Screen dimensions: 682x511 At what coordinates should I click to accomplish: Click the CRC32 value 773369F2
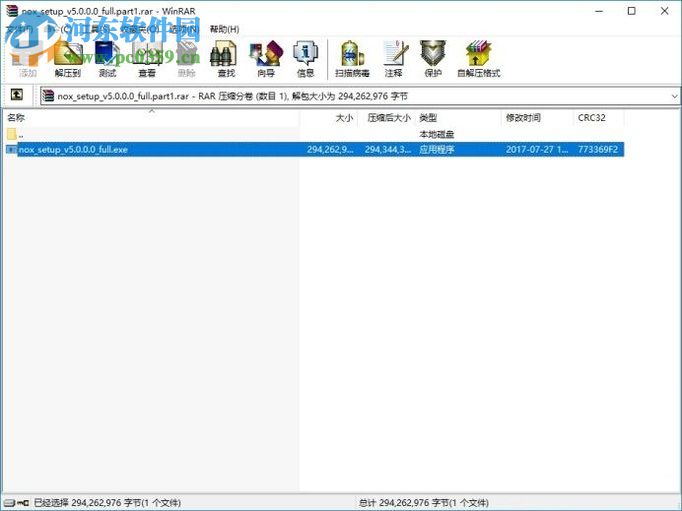click(598, 150)
